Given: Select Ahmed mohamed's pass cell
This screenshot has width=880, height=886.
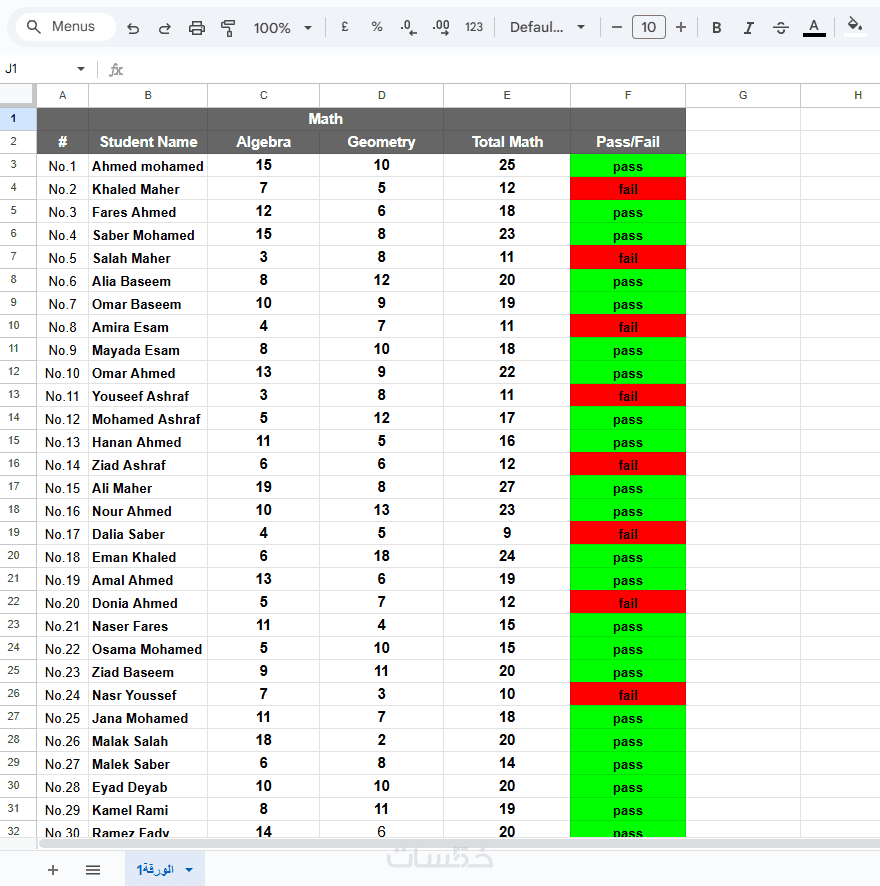Looking at the screenshot, I should click(628, 166).
